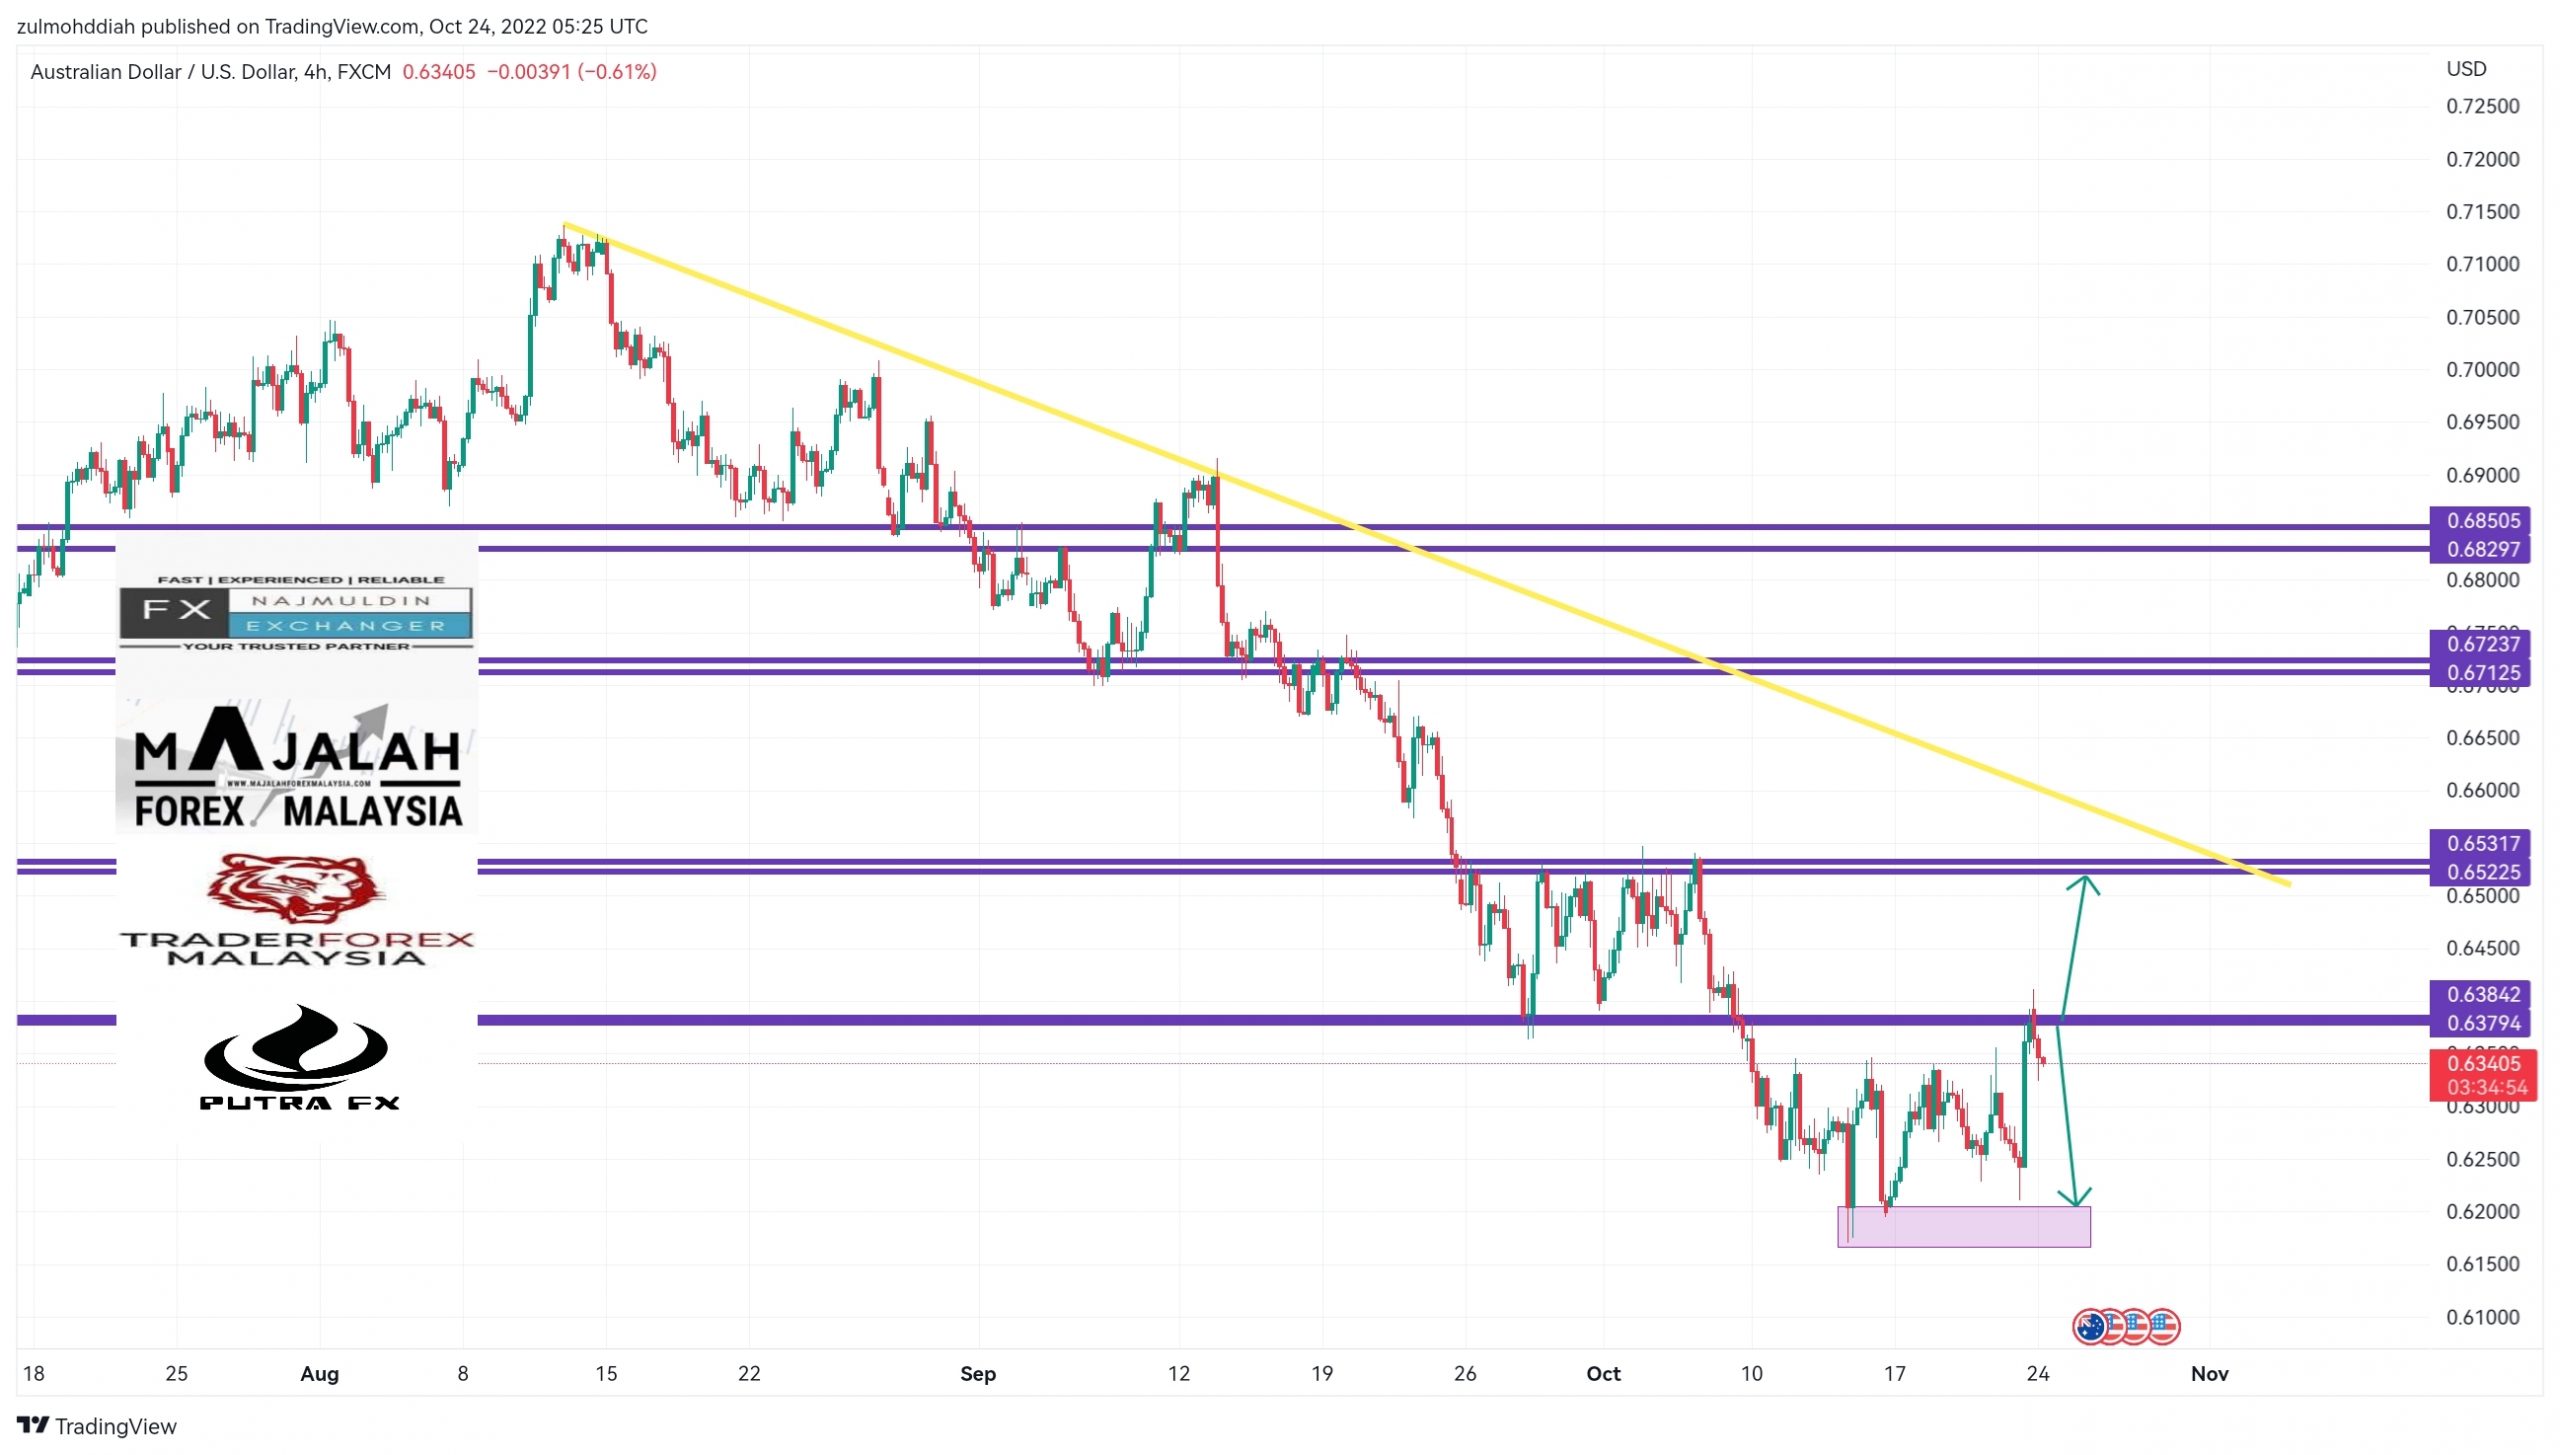This screenshot has width=2560, height=1455.
Task: Click the TradingView logo at bottom left
Action: (x=96, y=1425)
